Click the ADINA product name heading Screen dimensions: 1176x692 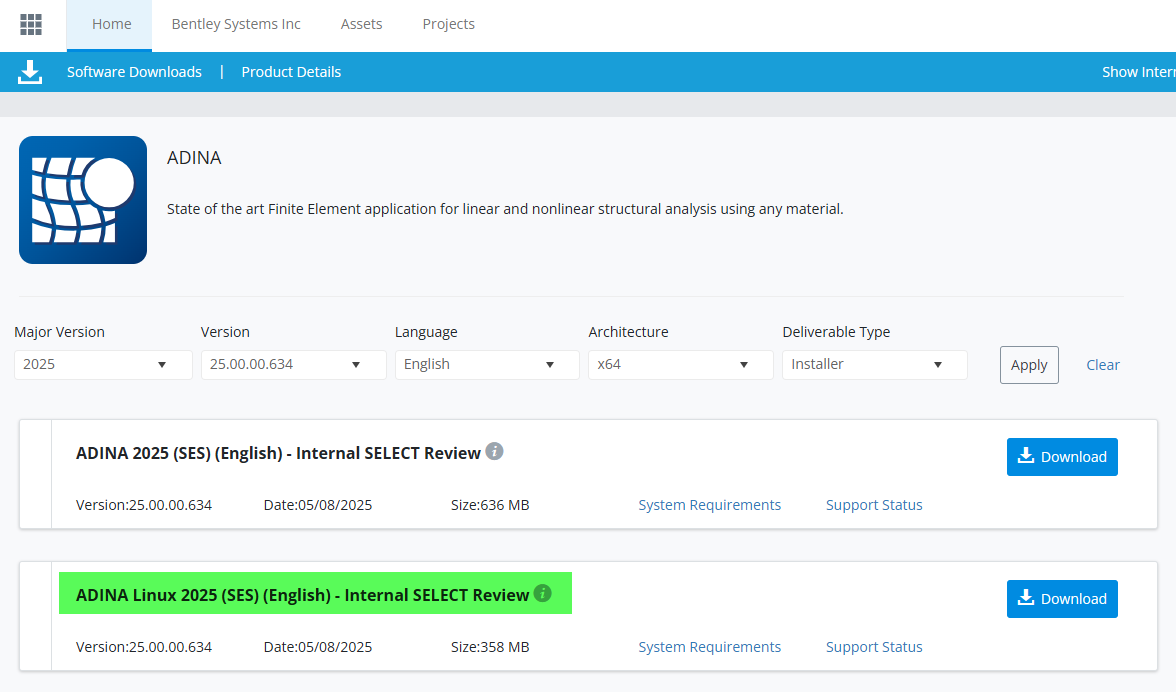(x=194, y=157)
